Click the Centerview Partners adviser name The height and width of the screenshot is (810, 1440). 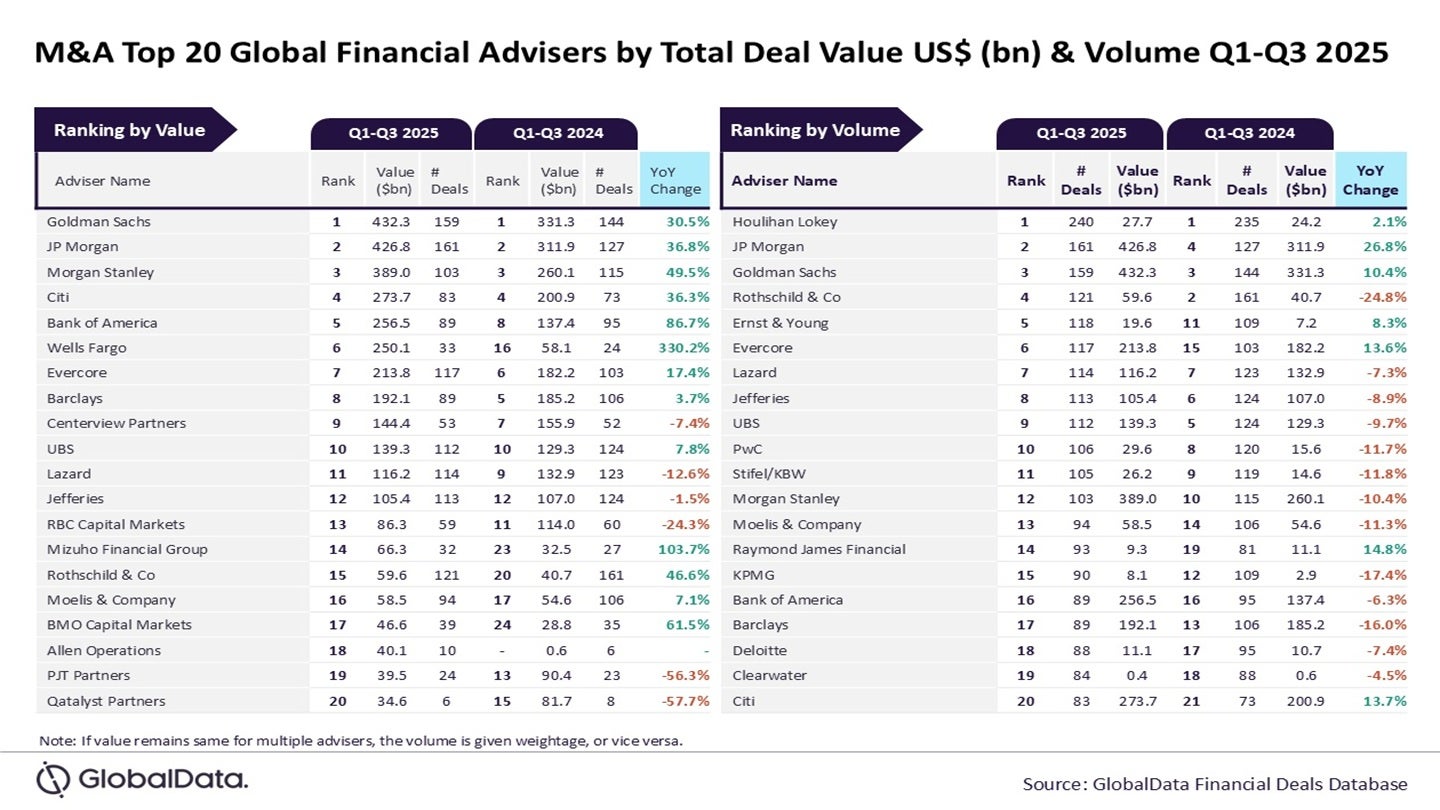pyautogui.click(x=116, y=423)
